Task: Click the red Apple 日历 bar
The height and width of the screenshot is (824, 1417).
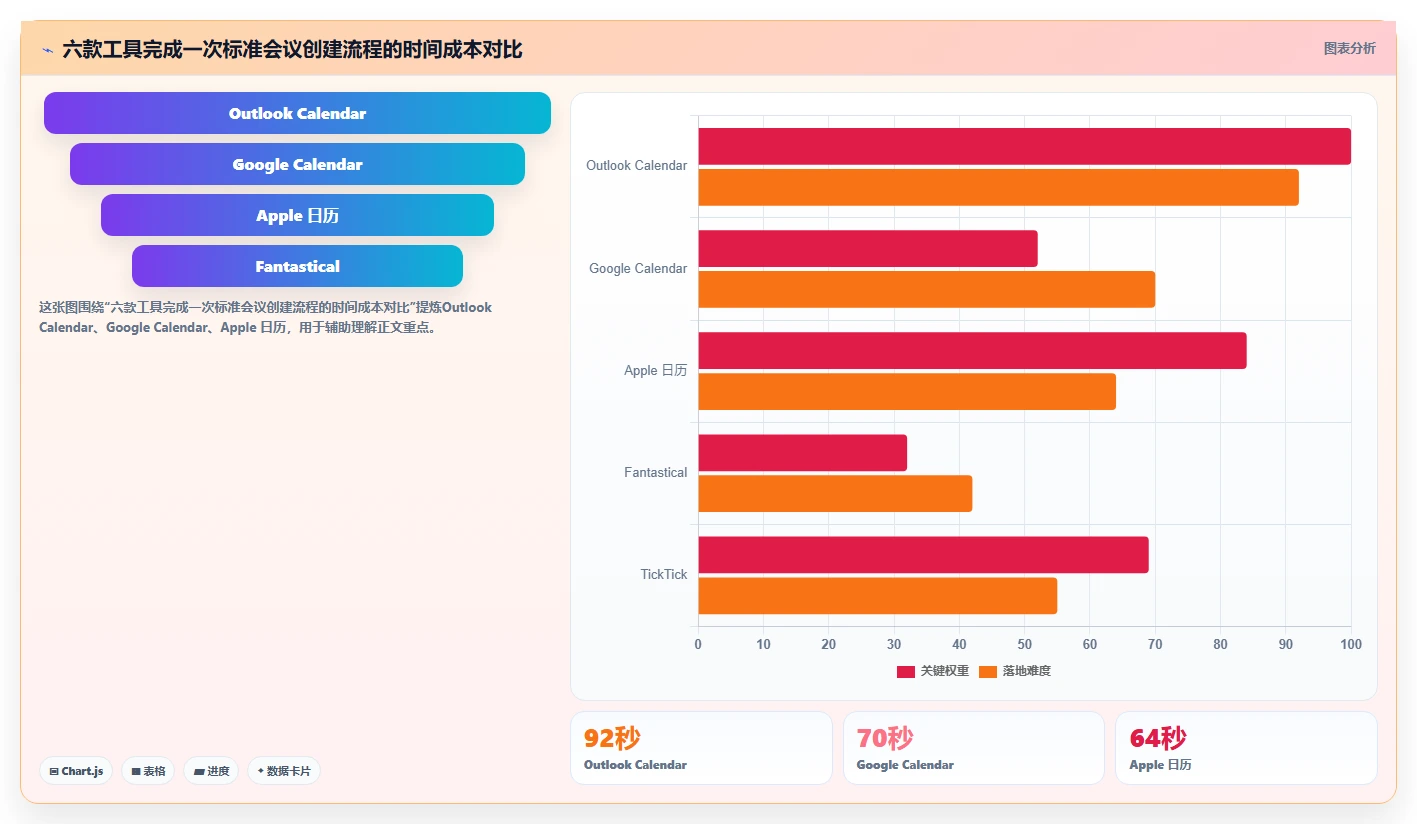Action: click(972, 350)
